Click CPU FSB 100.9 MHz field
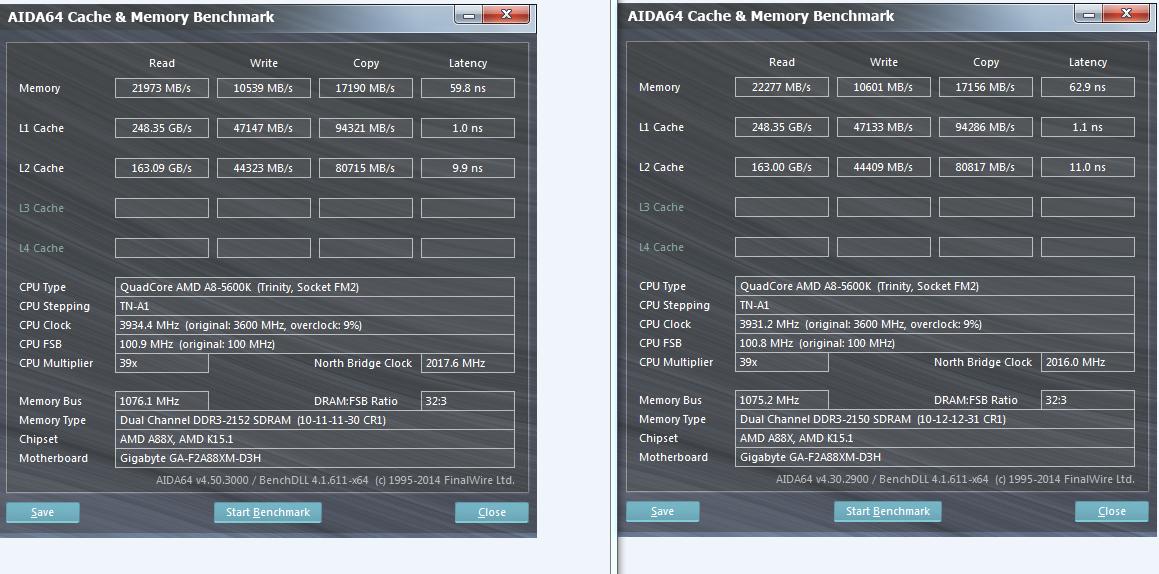The width and height of the screenshot is (1159, 574). pos(315,344)
